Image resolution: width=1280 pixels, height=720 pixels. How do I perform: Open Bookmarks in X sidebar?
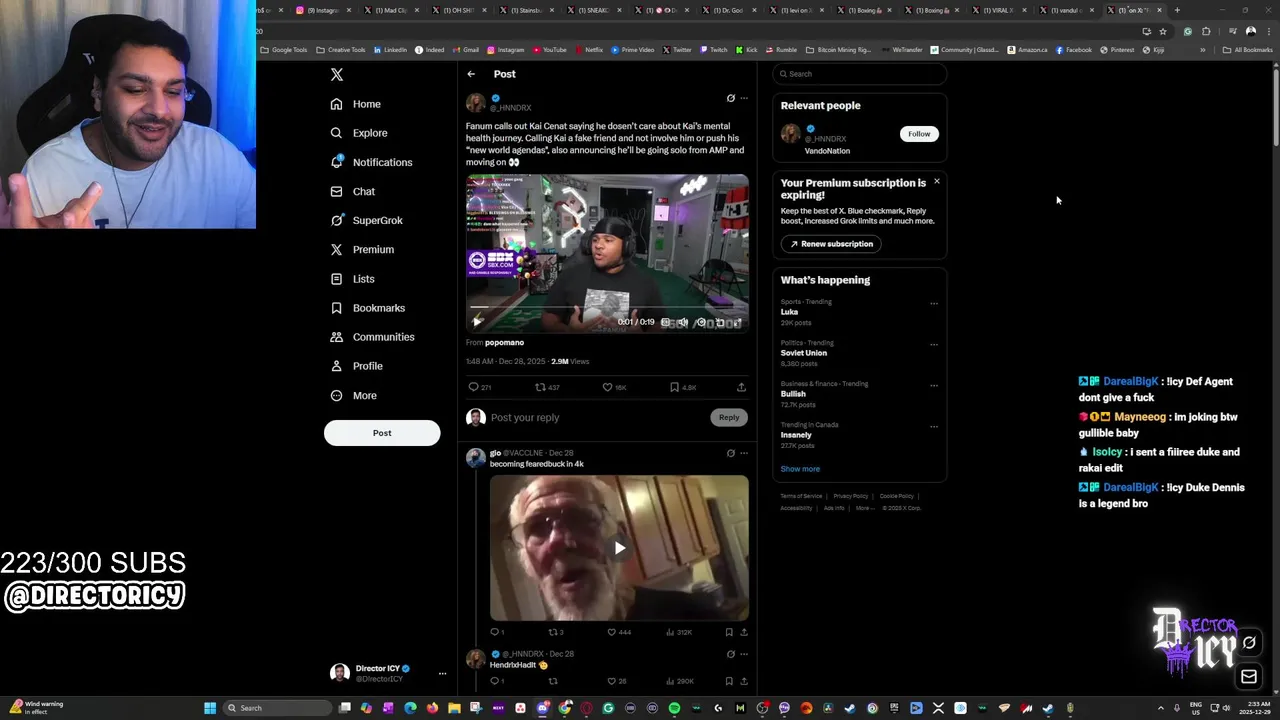click(368, 308)
